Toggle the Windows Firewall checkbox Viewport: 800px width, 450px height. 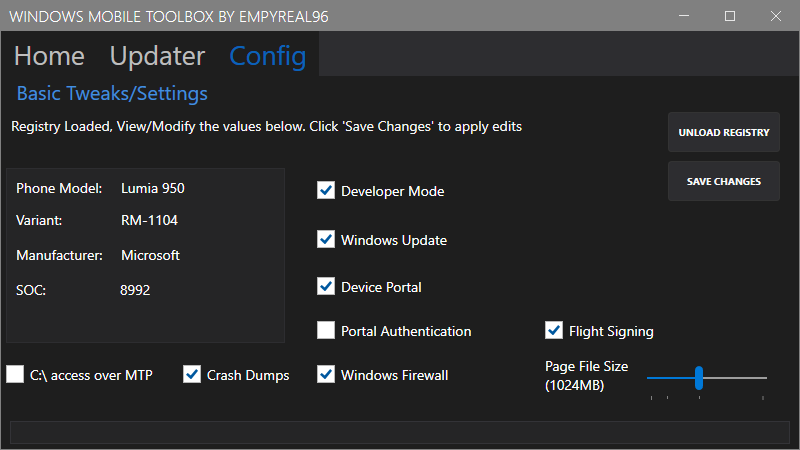[326, 374]
